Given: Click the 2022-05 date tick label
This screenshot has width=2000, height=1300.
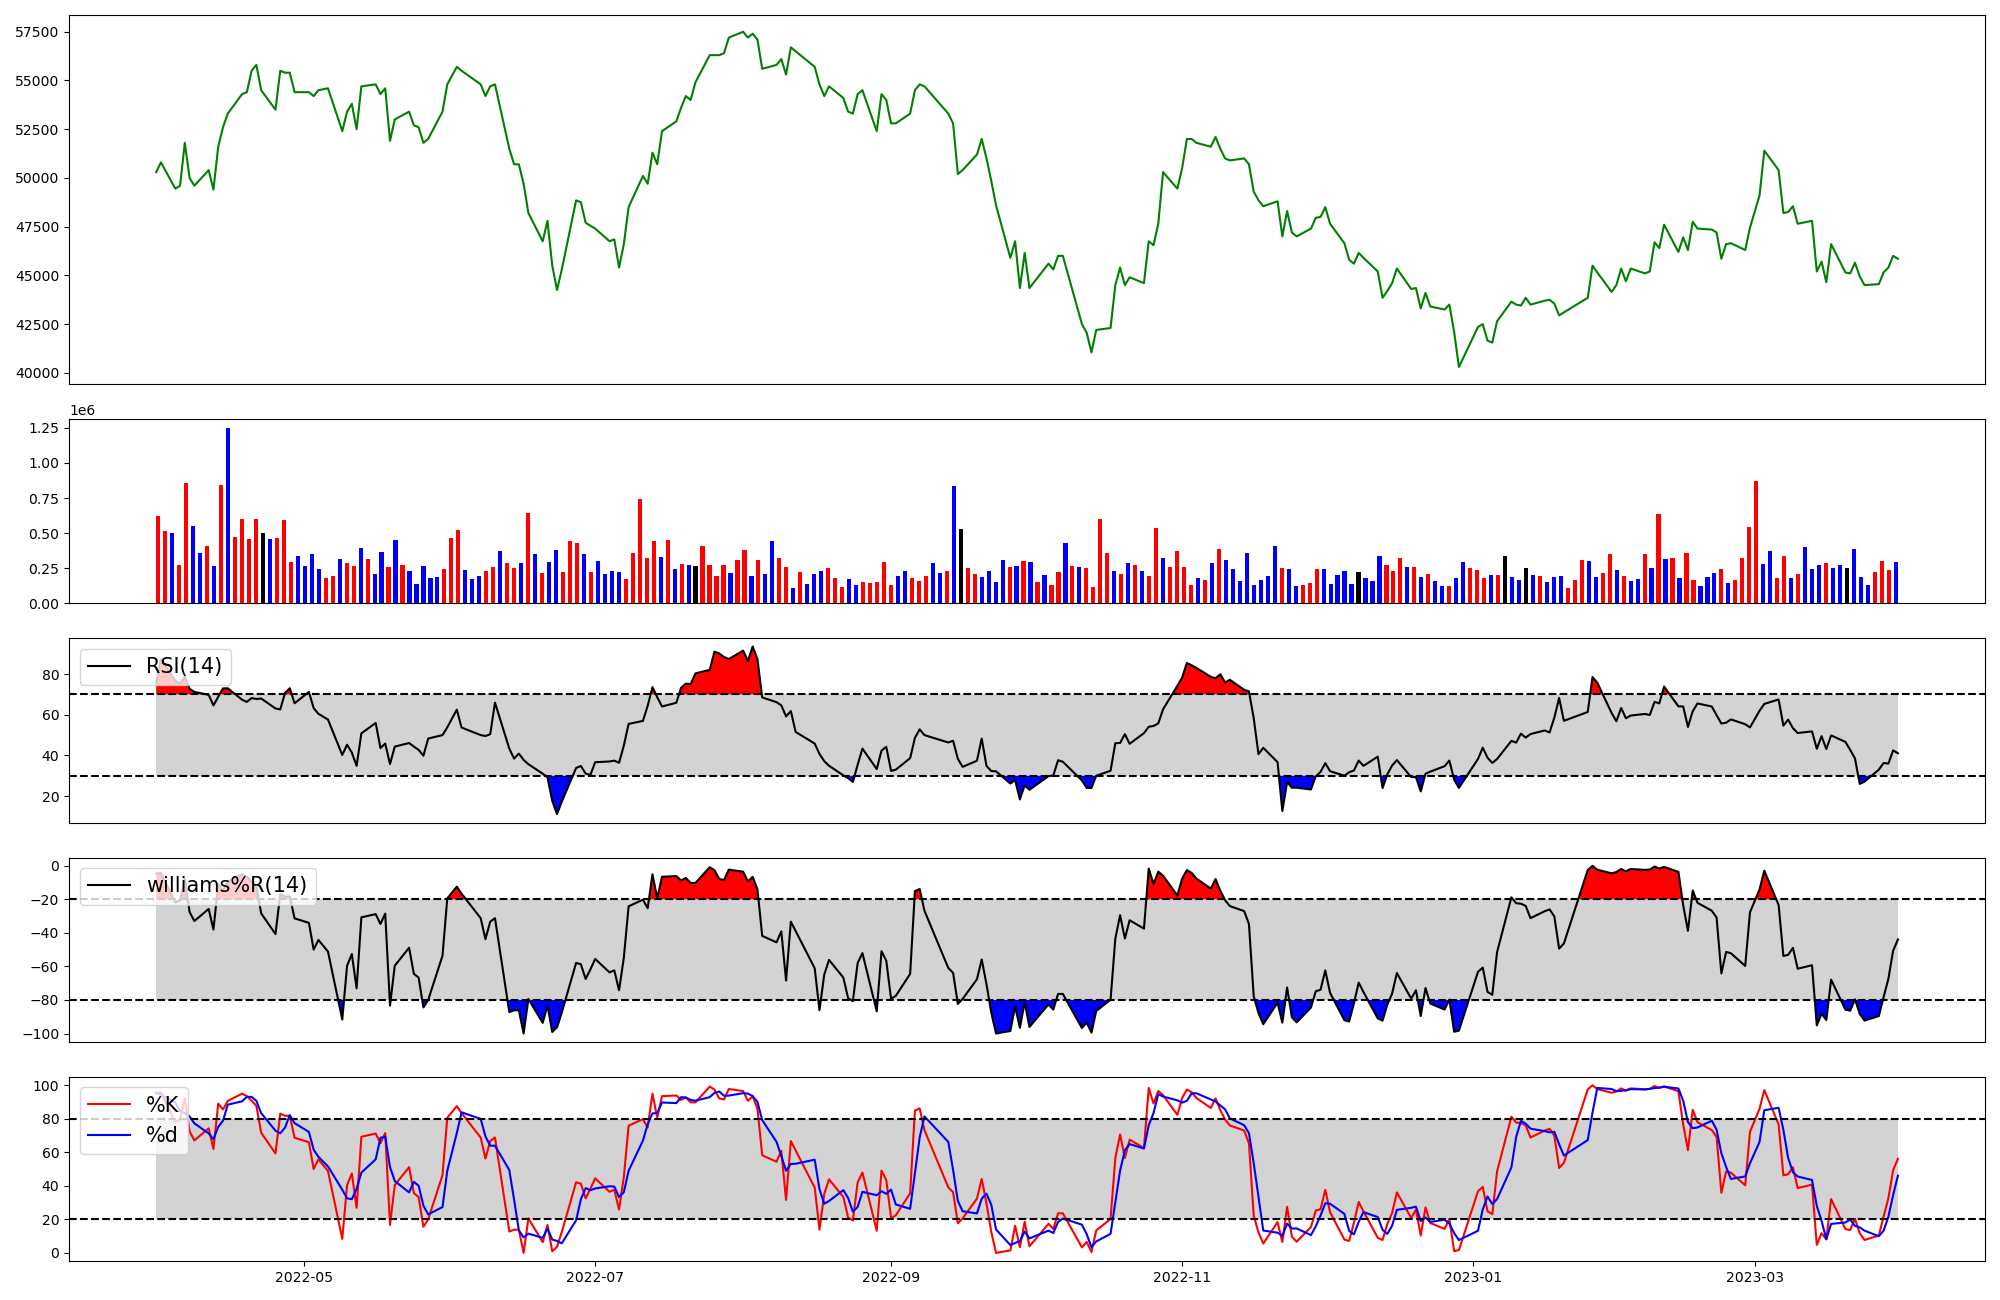Looking at the screenshot, I should (x=304, y=1277).
